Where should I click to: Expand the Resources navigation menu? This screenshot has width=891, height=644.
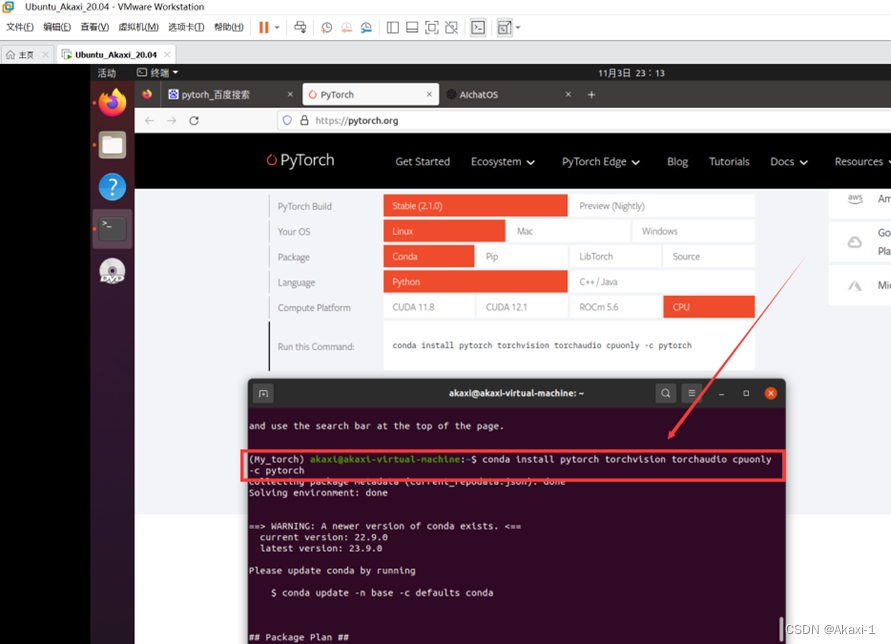tap(861, 161)
